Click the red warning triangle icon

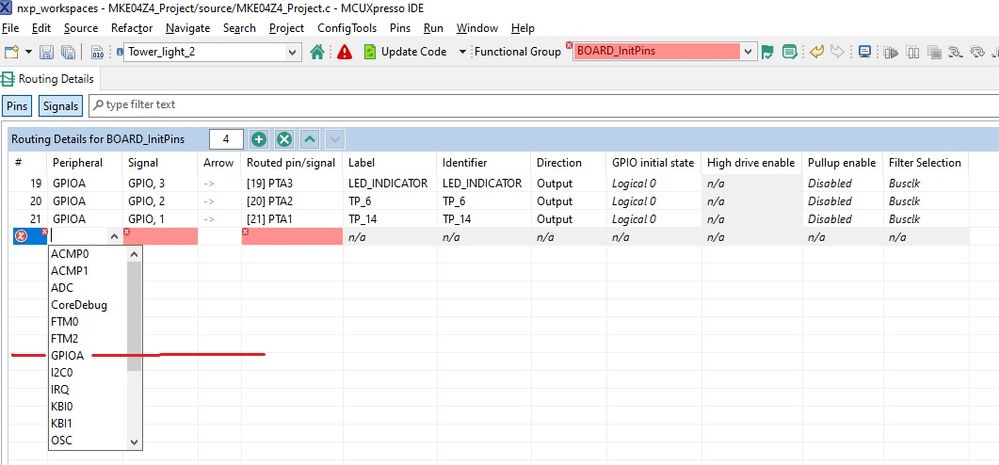[x=345, y=52]
